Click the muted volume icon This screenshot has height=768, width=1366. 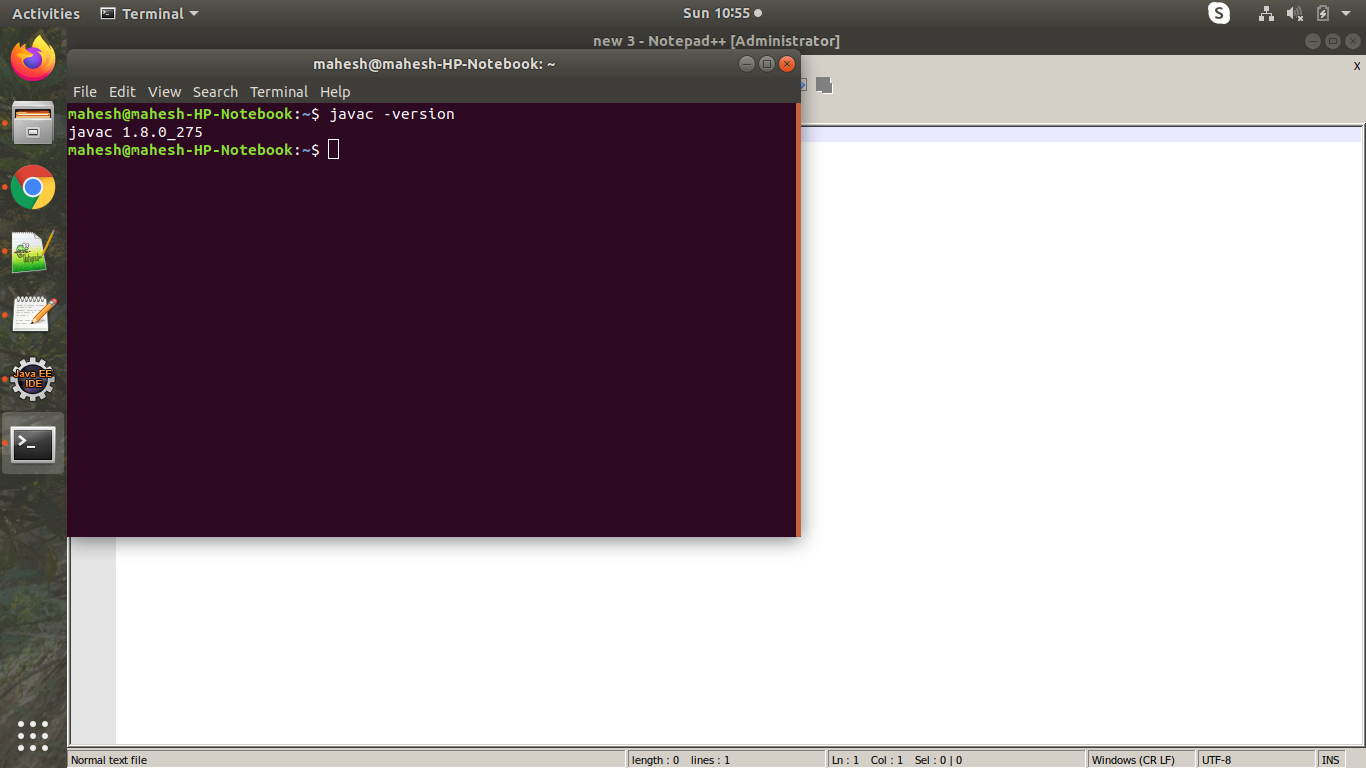1294,13
